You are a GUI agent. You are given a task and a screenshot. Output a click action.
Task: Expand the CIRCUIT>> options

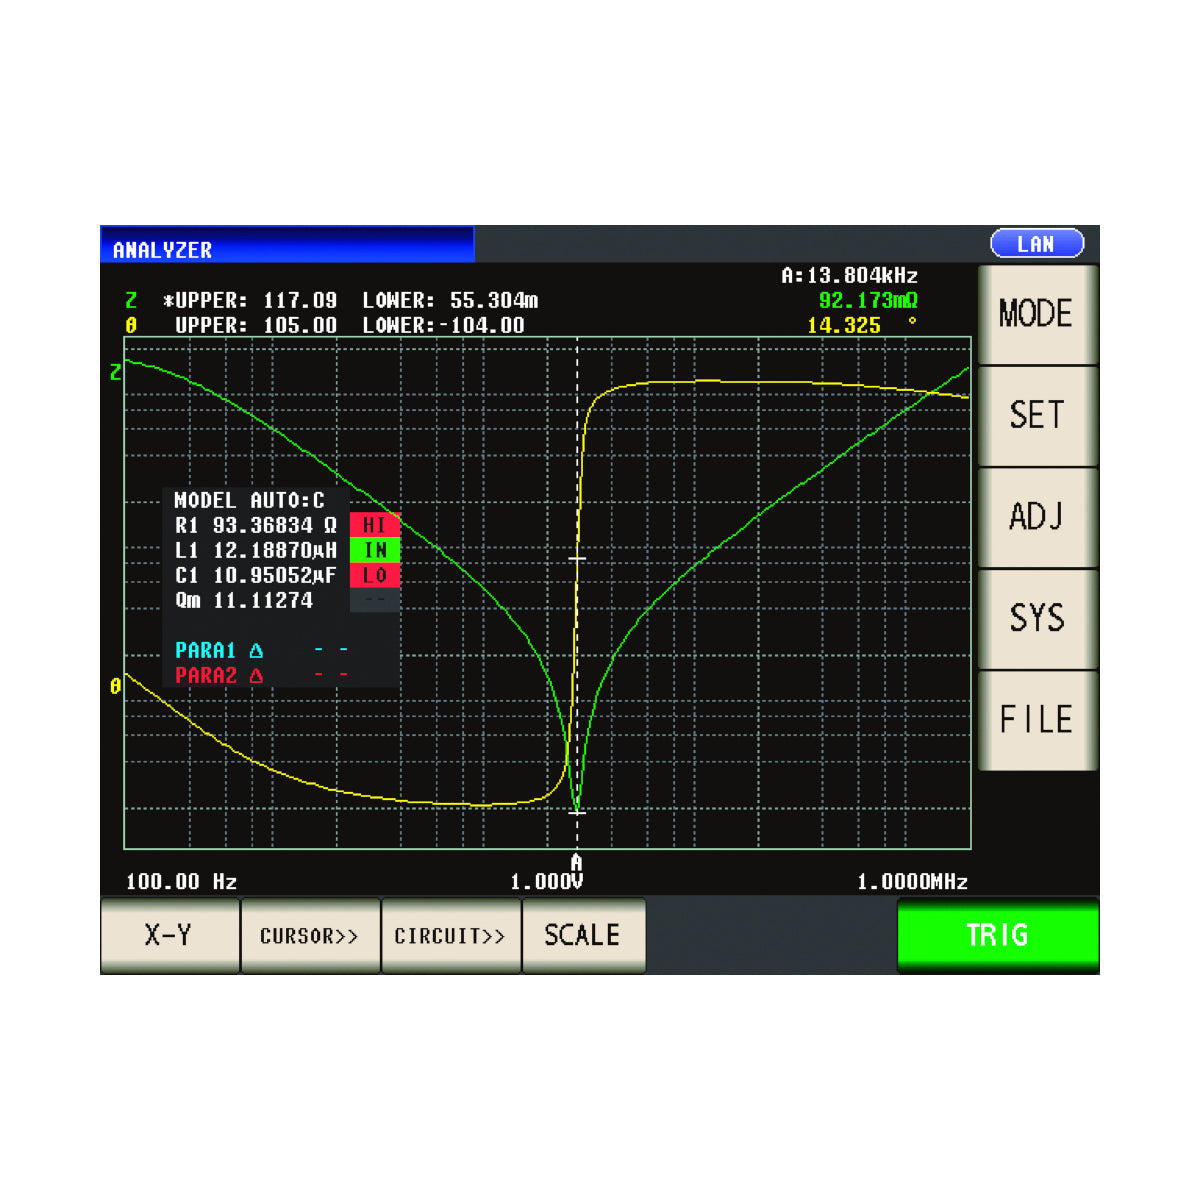[450, 935]
